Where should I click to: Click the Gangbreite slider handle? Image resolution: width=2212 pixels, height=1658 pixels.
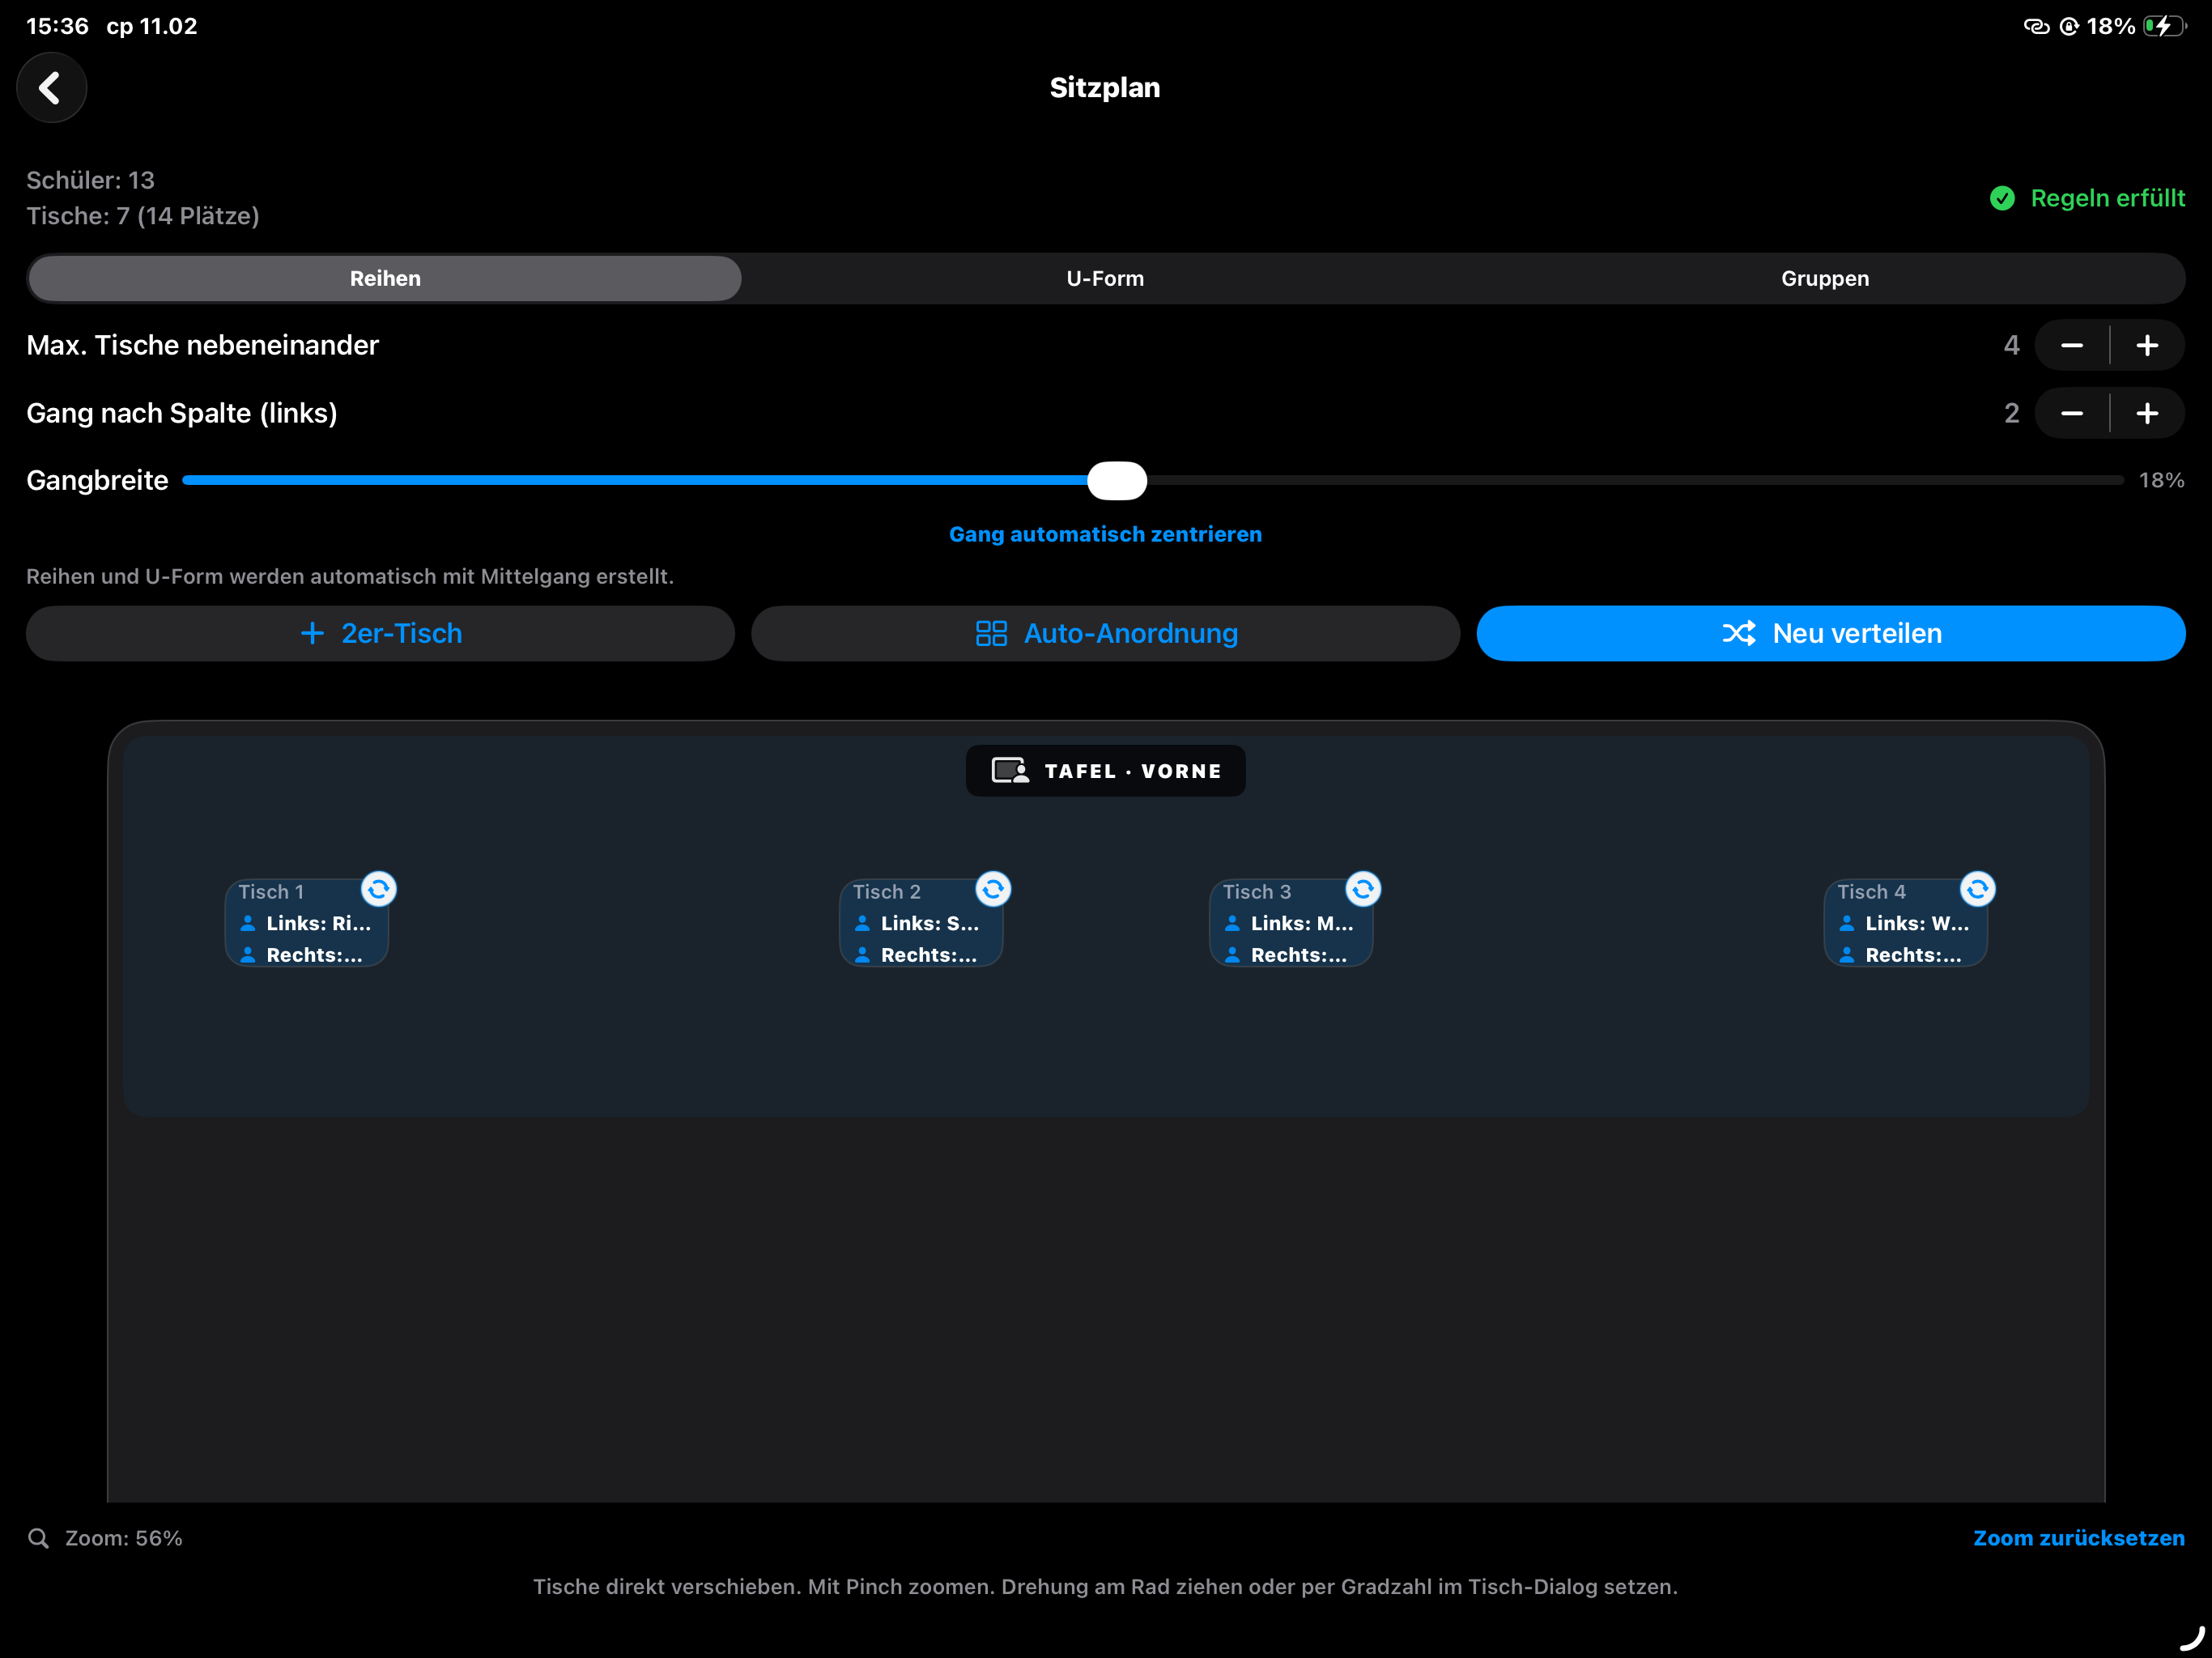(1116, 481)
